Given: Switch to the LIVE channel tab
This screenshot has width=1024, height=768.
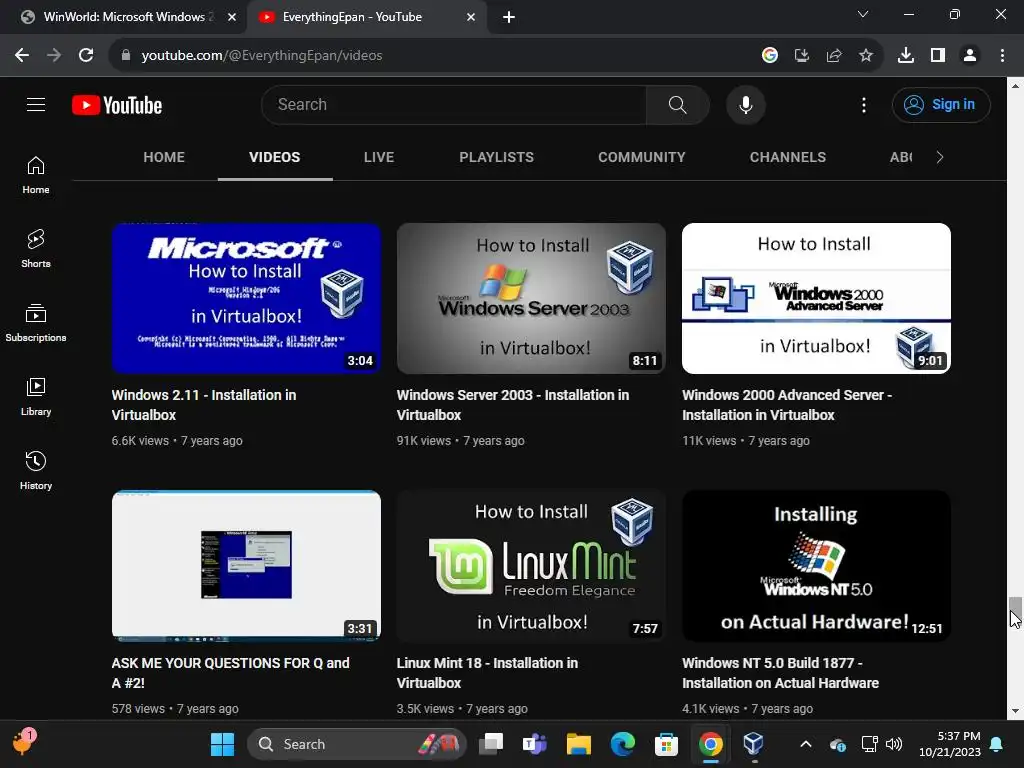Looking at the screenshot, I should pyautogui.click(x=379, y=157).
